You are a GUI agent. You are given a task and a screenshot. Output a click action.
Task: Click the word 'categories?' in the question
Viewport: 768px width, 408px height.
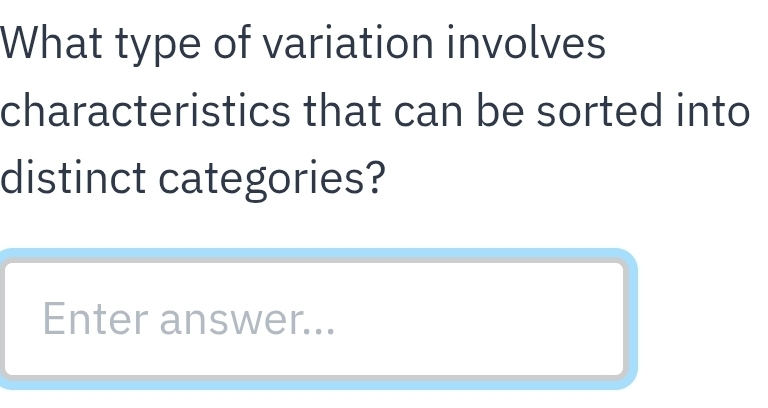pos(272,180)
